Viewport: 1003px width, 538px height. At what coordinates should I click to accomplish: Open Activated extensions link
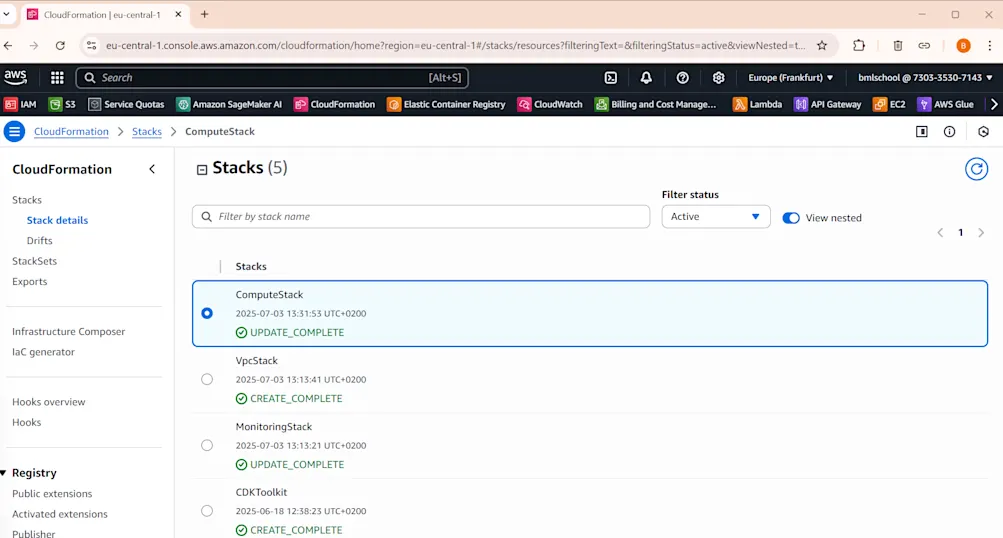59,514
